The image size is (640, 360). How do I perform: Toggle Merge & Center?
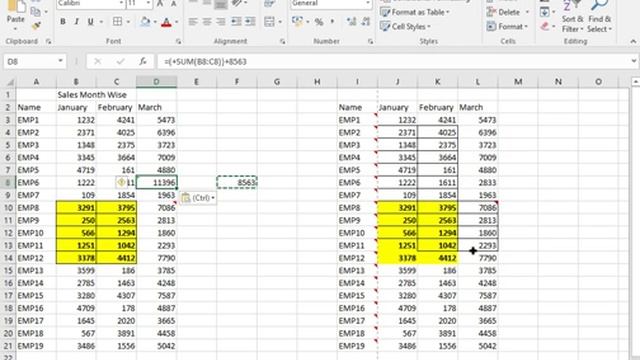269,22
